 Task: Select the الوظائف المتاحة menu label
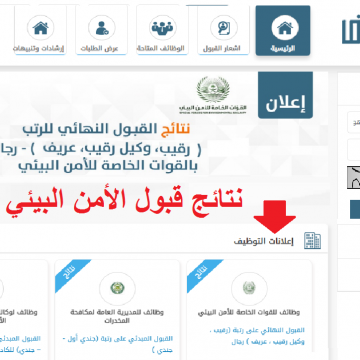pos(161,49)
